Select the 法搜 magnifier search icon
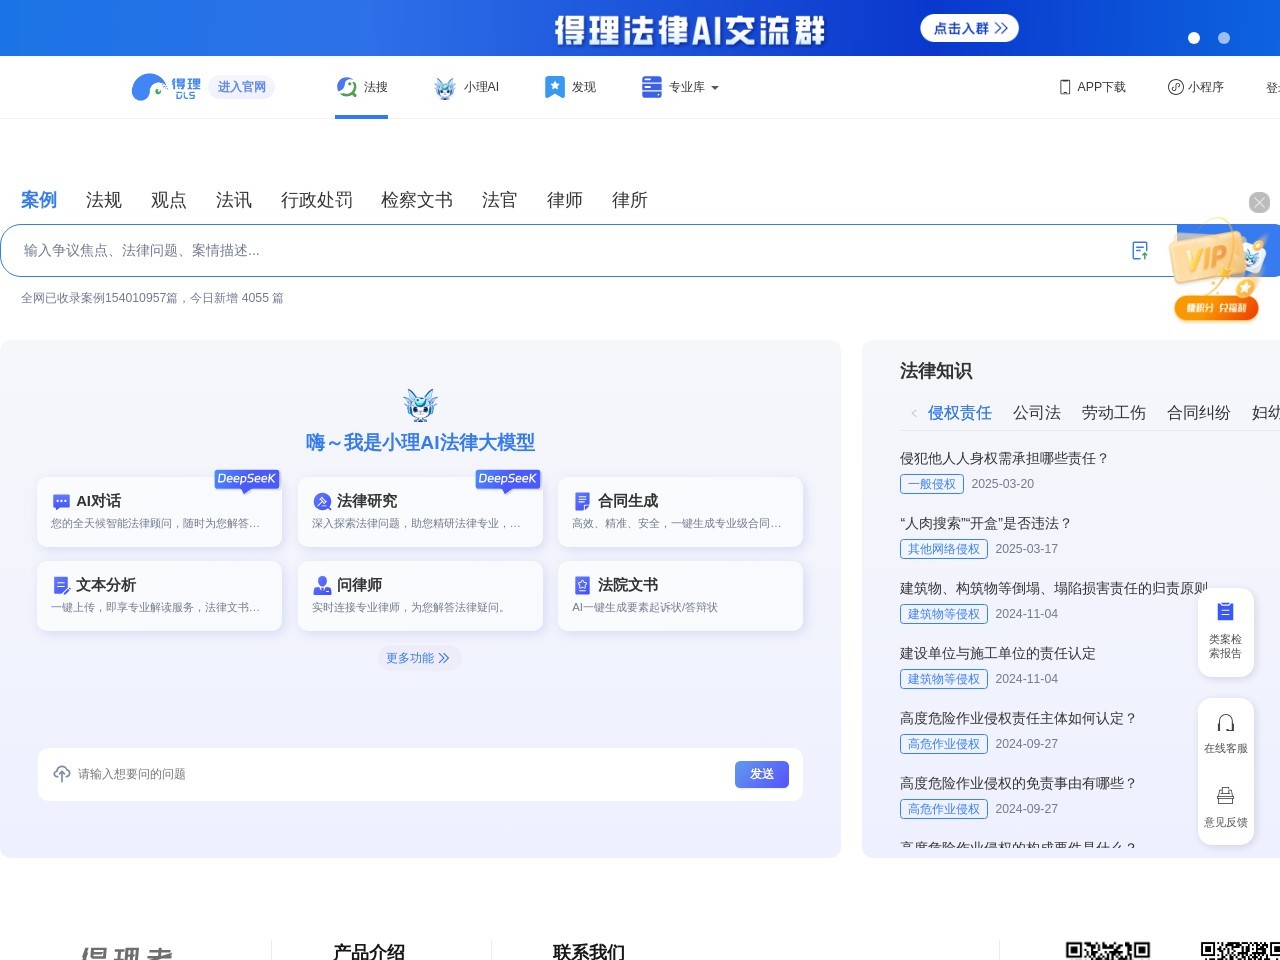The height and width of the screenshot is (960, 1280). 346,87
